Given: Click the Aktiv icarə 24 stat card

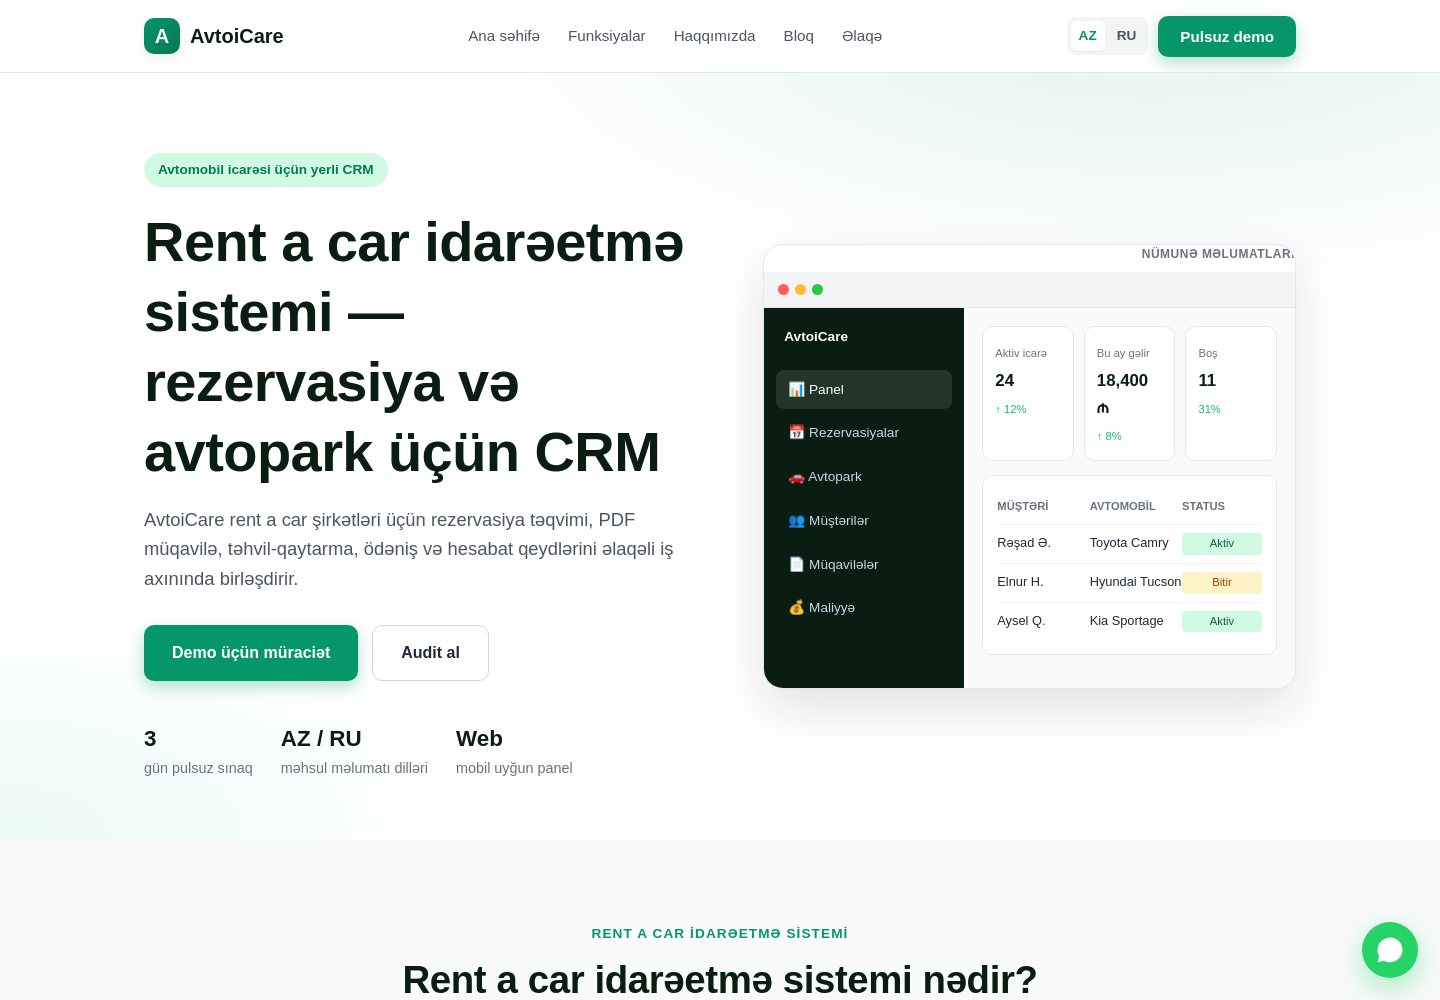Looking at the screenshot, I should coord(1028,393).
